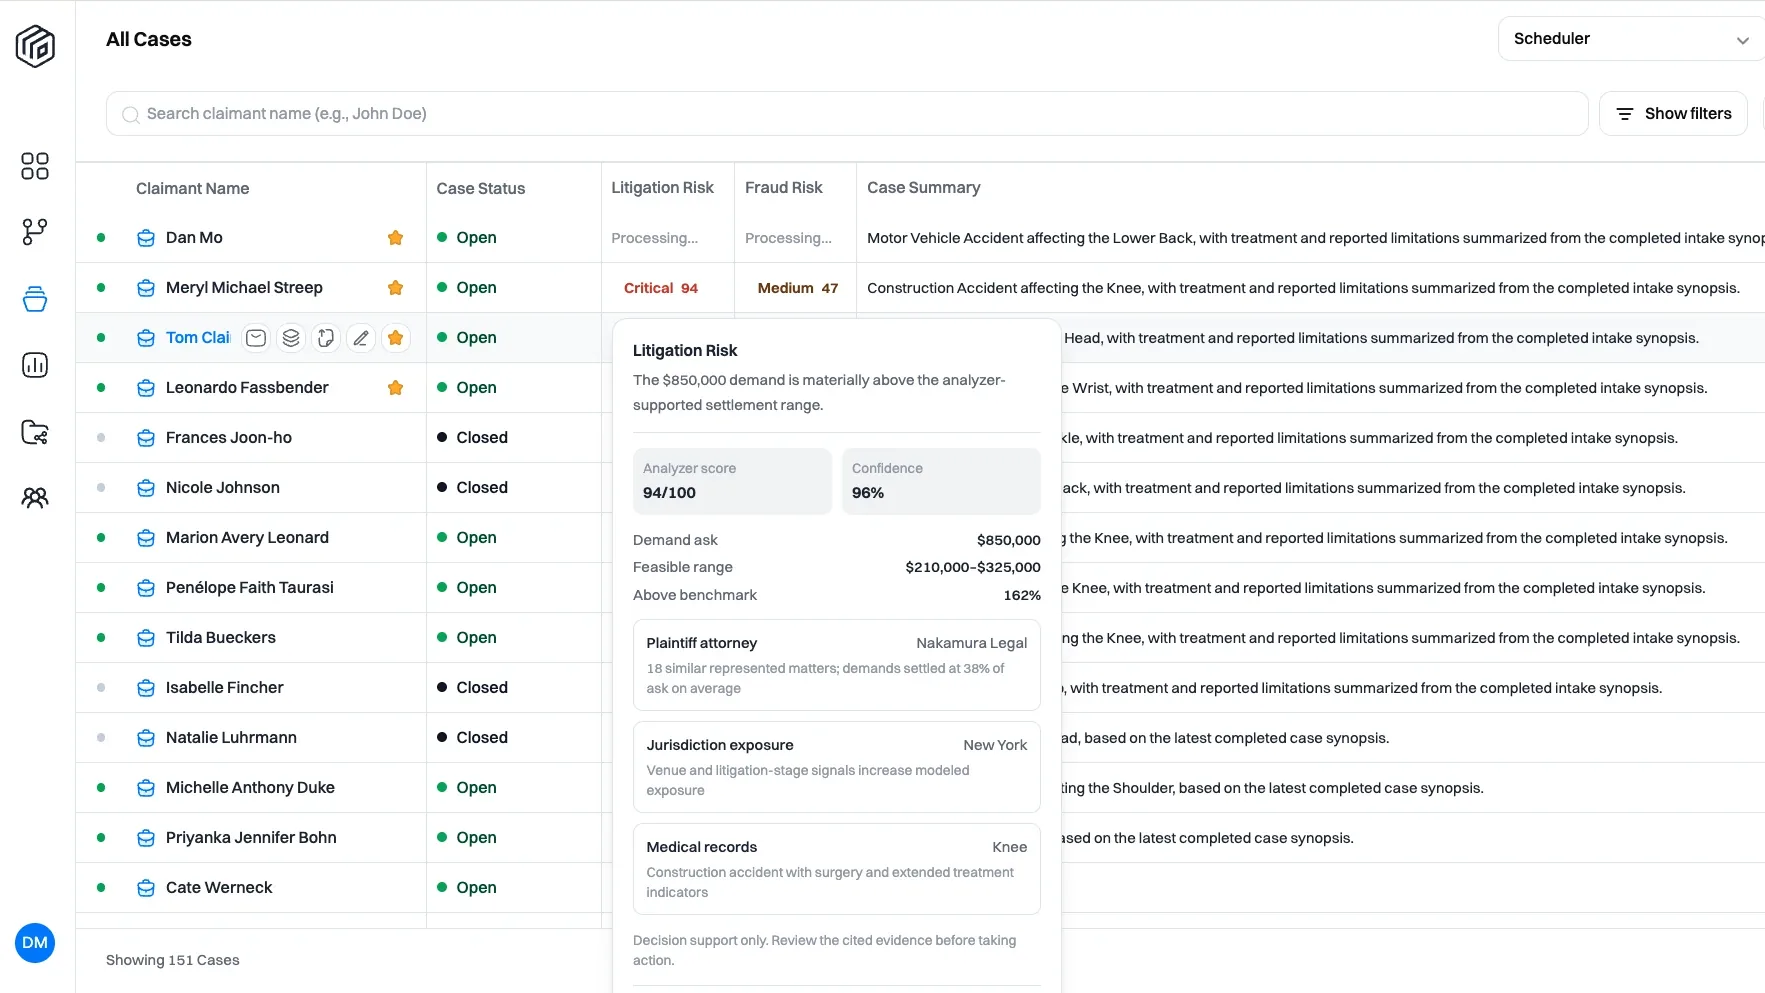Toggle the favorite star for Dan Mo
The image size is (1765, 993).
pos(396,238)
